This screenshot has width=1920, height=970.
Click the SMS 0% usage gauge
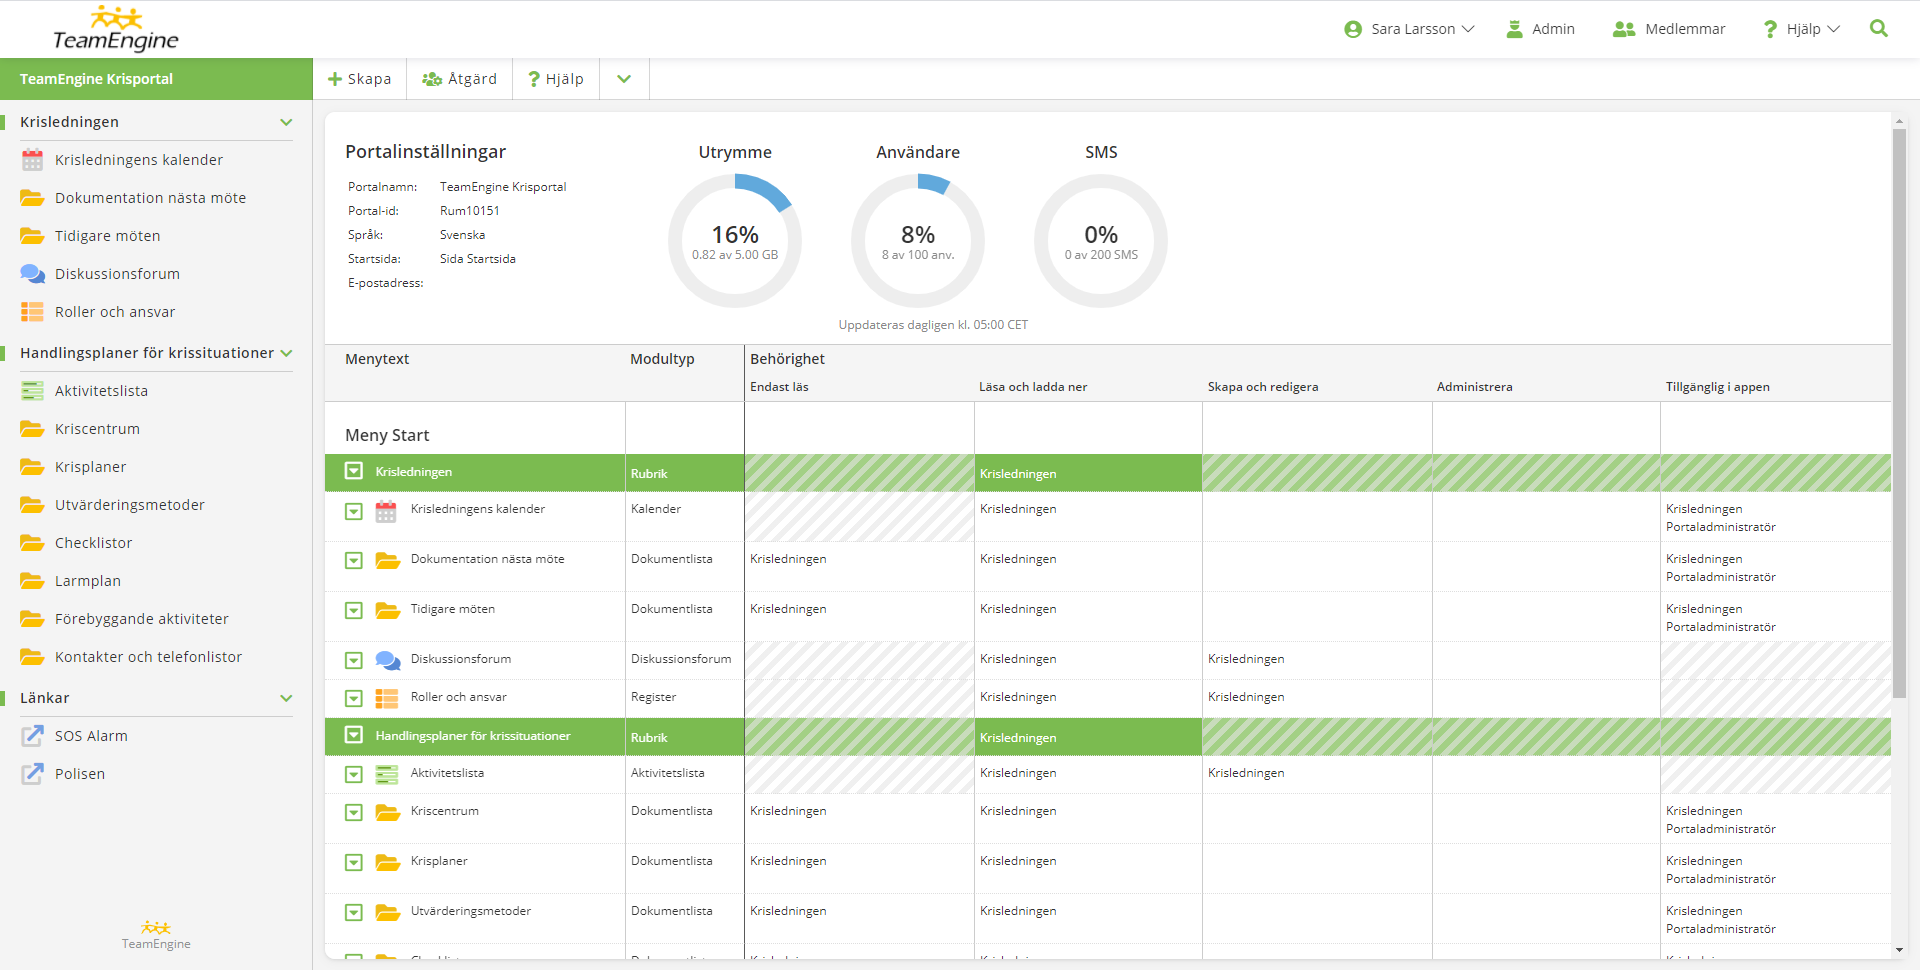click(x=1101, y=241)
